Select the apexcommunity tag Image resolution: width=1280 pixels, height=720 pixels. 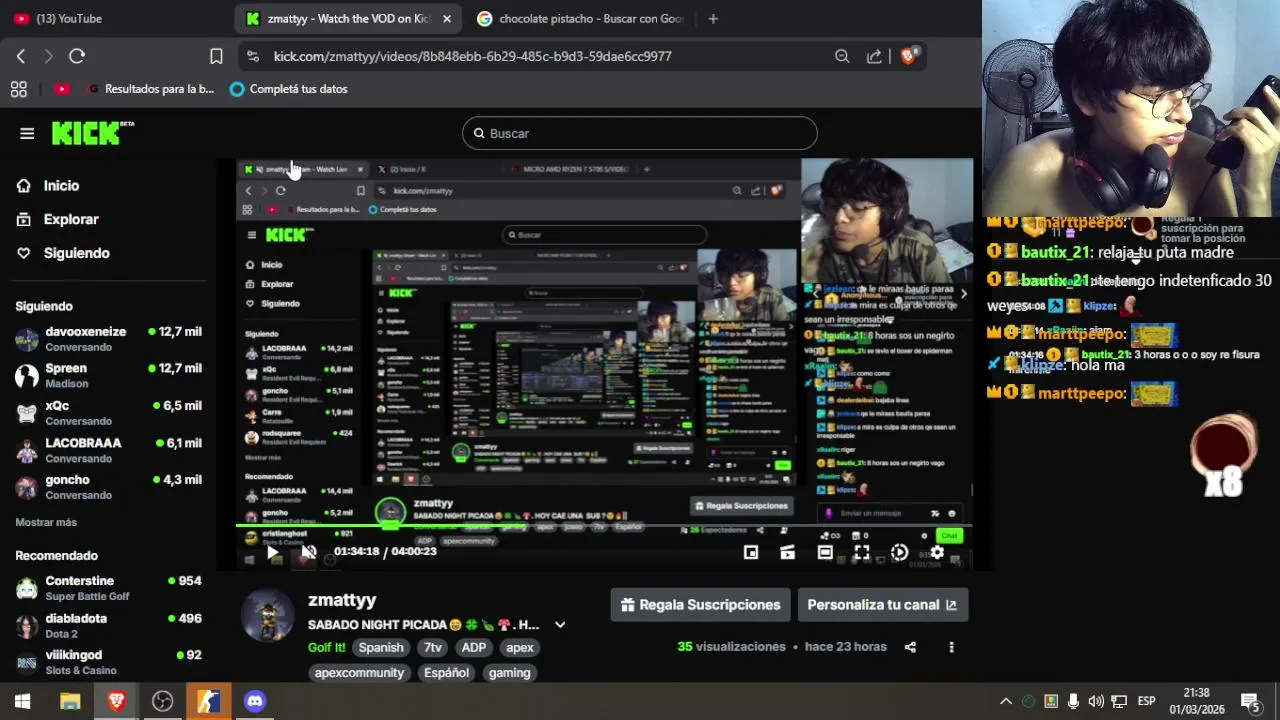coord(359,673)
